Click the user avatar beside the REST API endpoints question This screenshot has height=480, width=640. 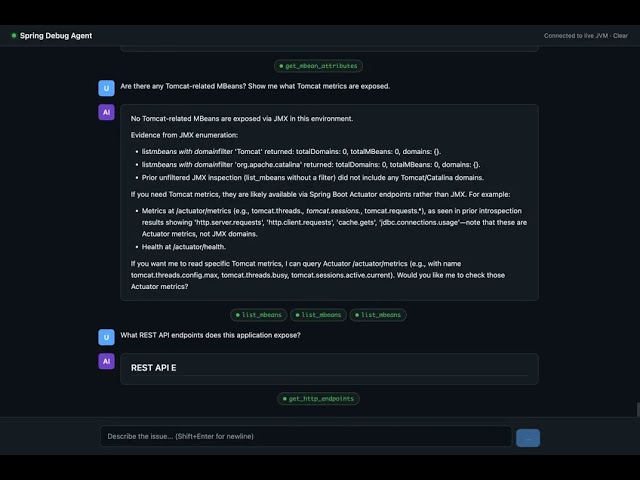coord(106,337)
